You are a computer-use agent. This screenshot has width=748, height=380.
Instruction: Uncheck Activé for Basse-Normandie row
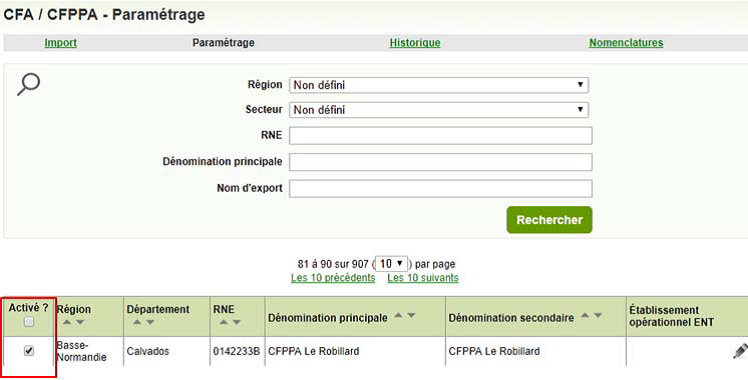[29, 351]
